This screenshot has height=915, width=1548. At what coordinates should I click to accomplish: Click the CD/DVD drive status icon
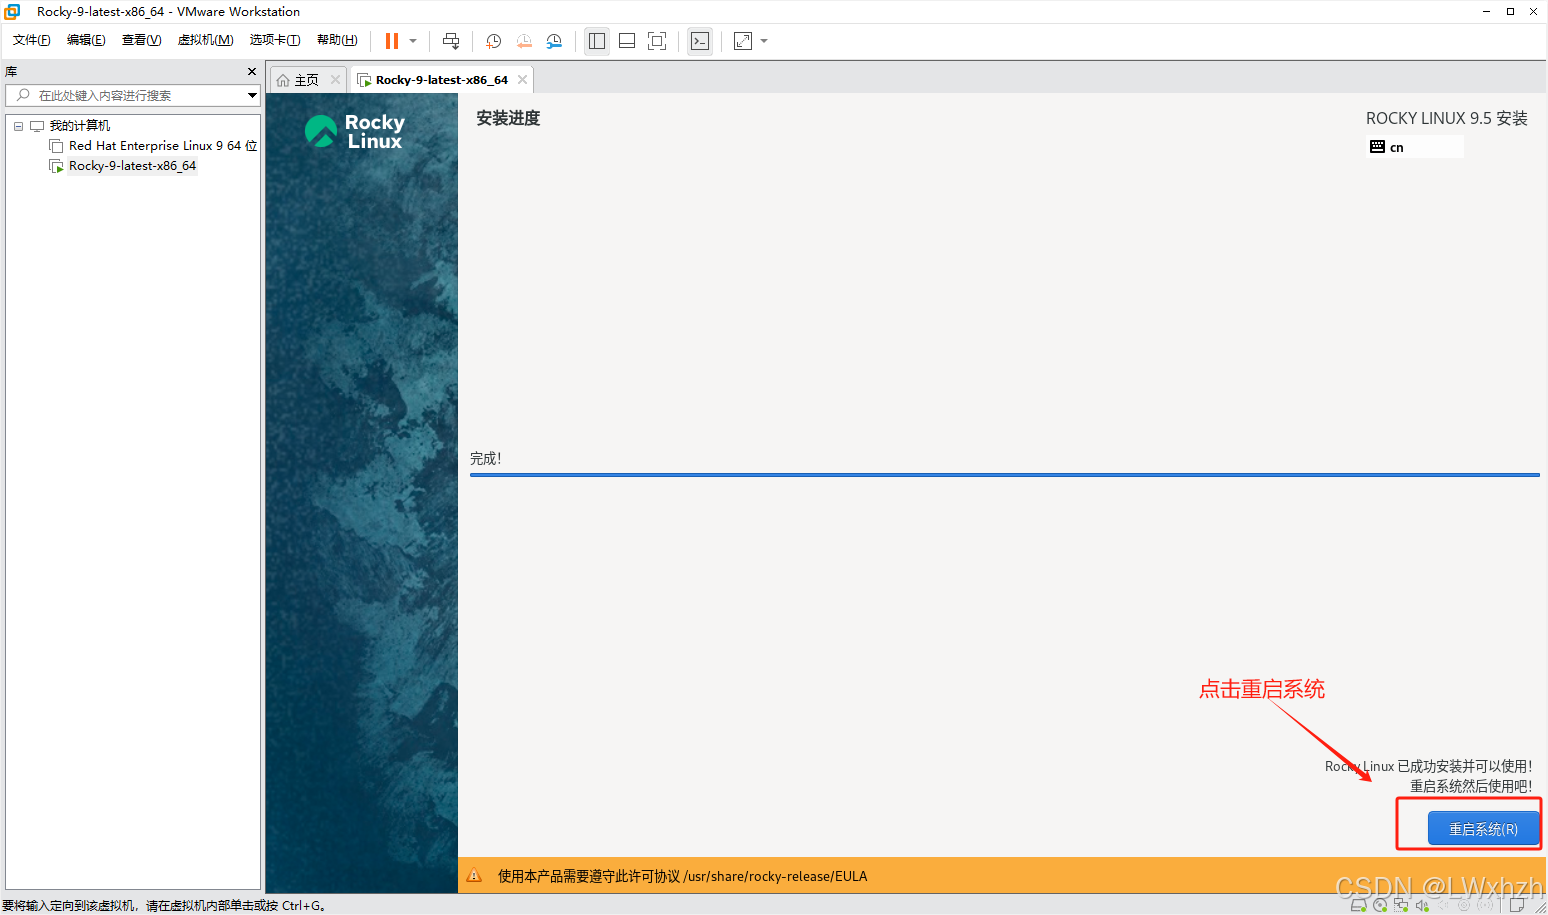[x=1380, y=905]
